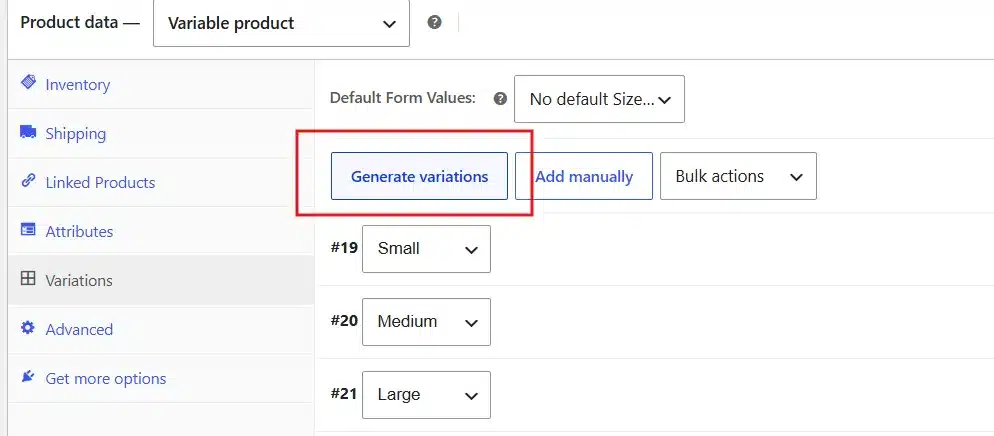The width and height of the screenshot is (994, 436).
Task: Switch to the Linked Products tab
Action: tap(161, 182)
